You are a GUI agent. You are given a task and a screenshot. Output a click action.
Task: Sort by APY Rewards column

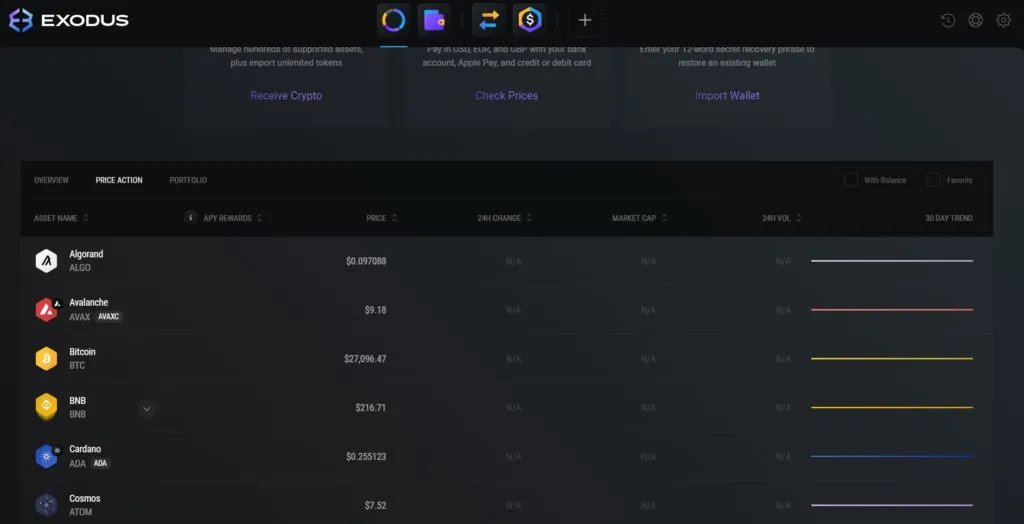[x=232, y=218]
